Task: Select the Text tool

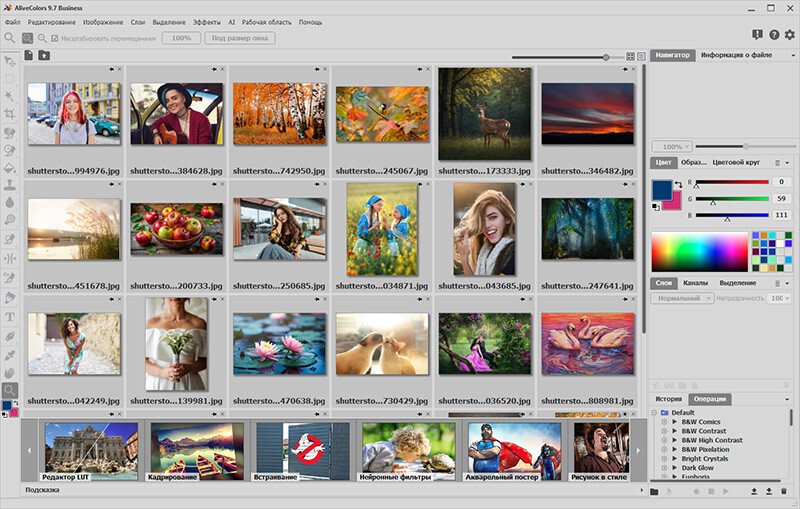Action: point(10,316)
